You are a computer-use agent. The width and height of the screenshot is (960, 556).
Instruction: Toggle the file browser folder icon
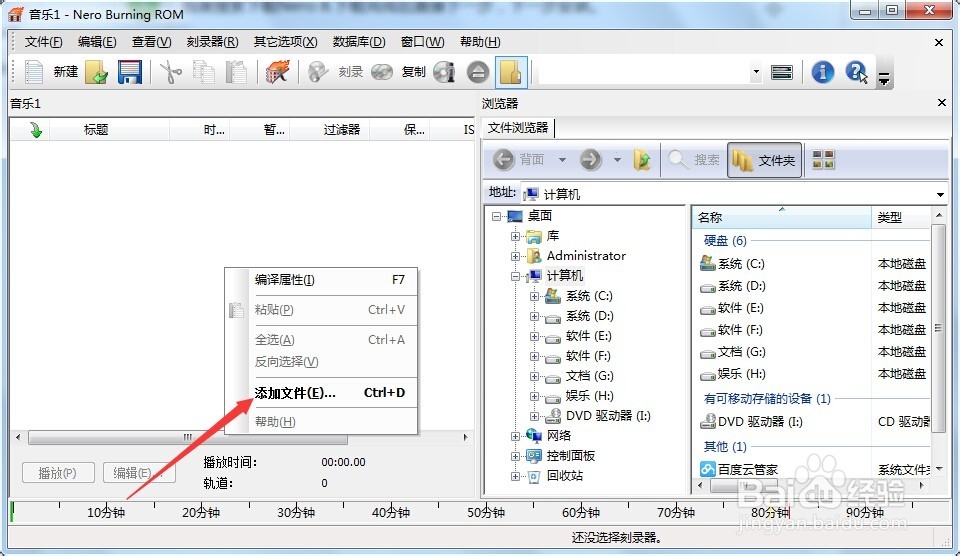click(x=511, y=72)
